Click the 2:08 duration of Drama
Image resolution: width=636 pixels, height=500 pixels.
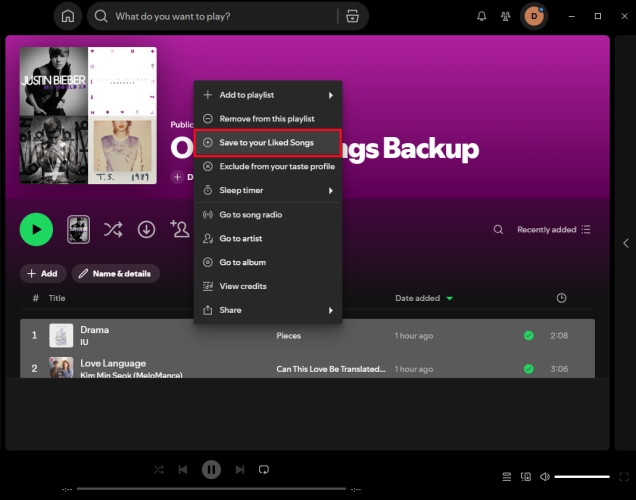pos(559,336)
